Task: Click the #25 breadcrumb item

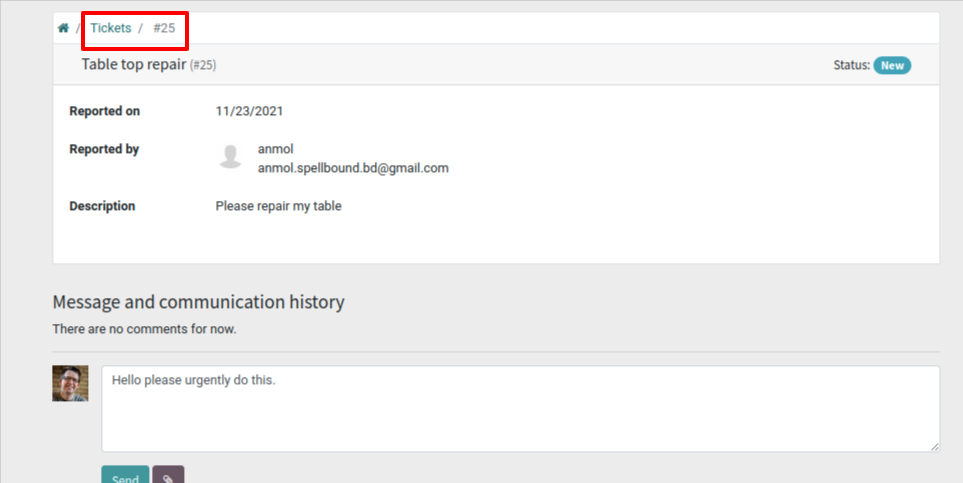Action: [164, 28]
